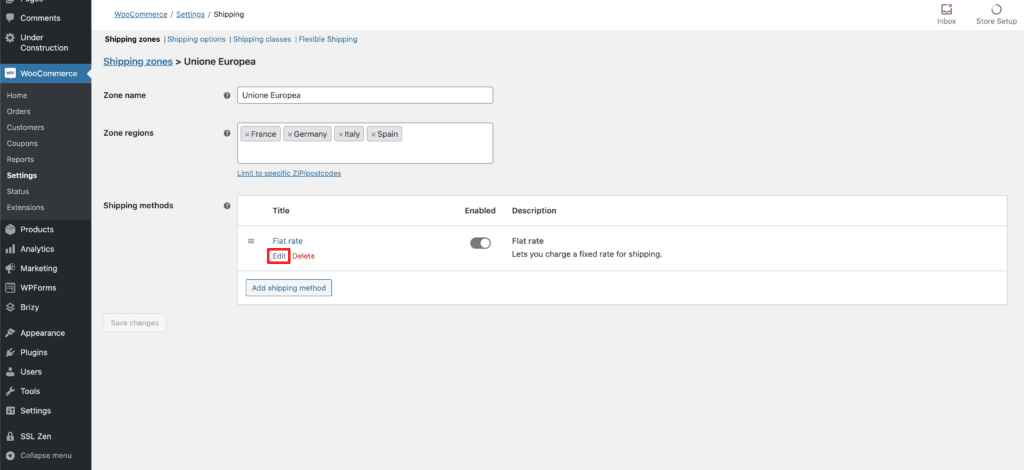This screenshot has height=470, width=1024.
Task: Click inside Zone regions selection box
Action: point(365,143)
